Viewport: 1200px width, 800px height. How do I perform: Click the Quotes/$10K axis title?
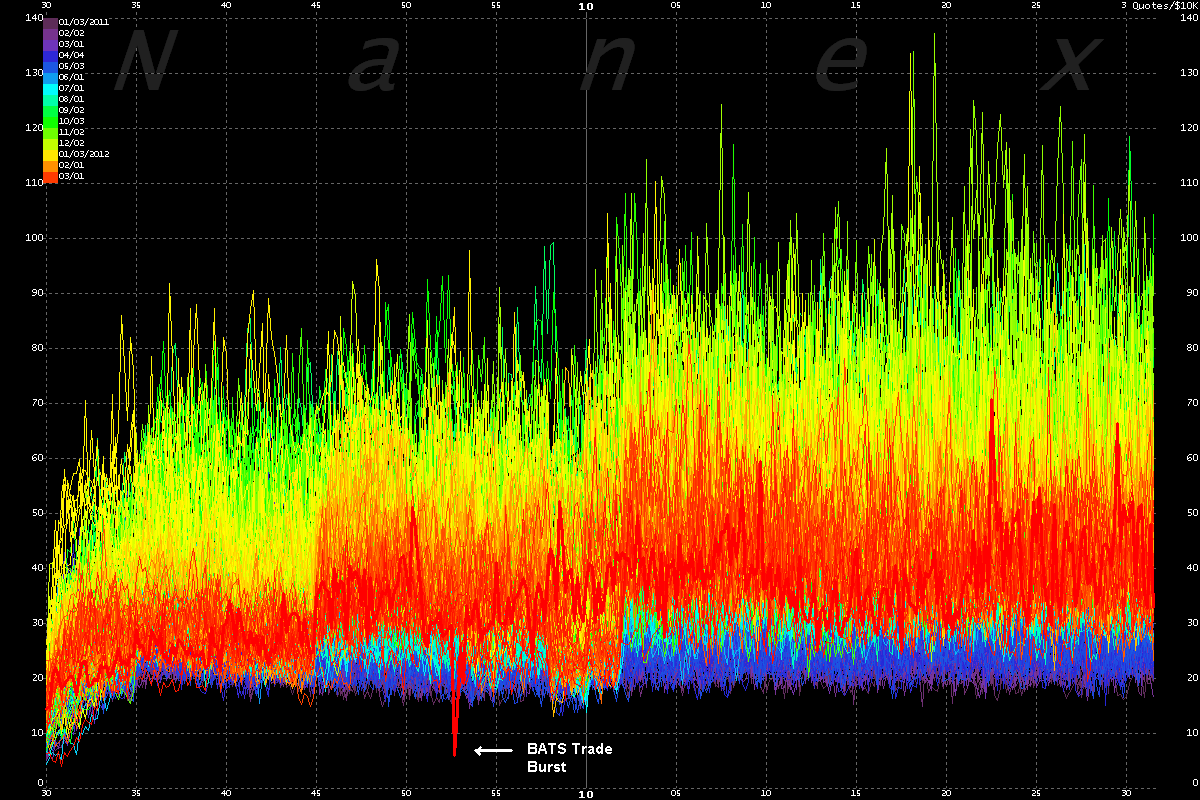point(1165,5)
